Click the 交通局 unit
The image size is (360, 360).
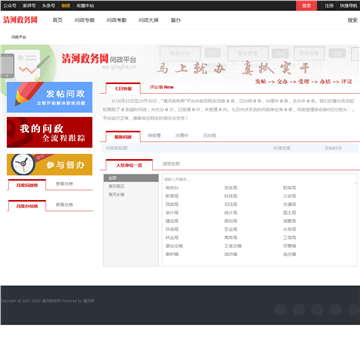pyautogui.click(x=289, y=204)
